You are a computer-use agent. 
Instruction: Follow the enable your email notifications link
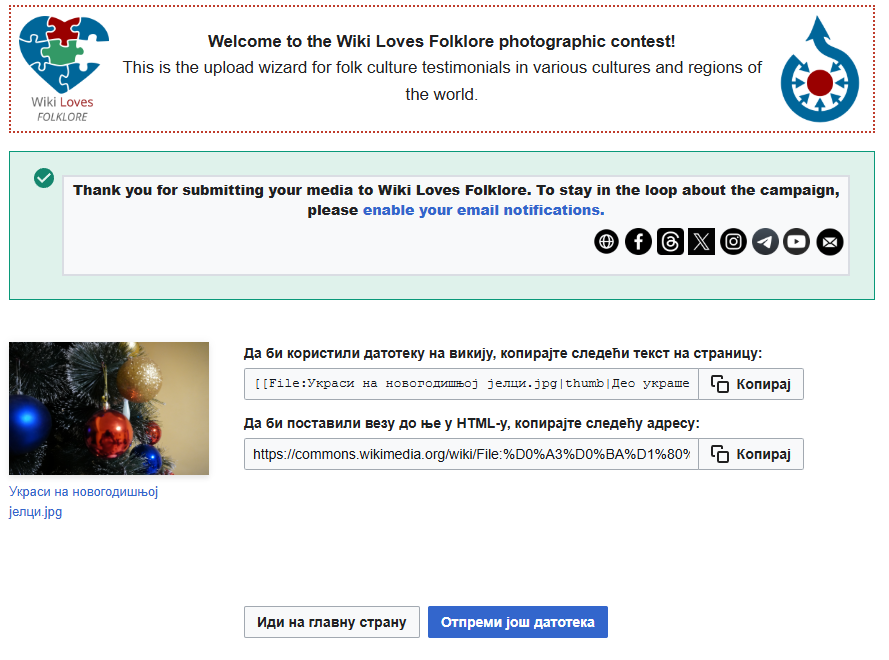click(x=483, y=210)
